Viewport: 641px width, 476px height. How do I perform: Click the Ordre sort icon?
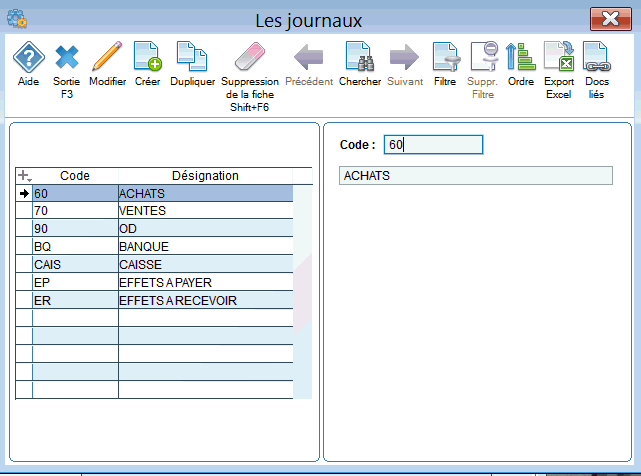(520, 59)
